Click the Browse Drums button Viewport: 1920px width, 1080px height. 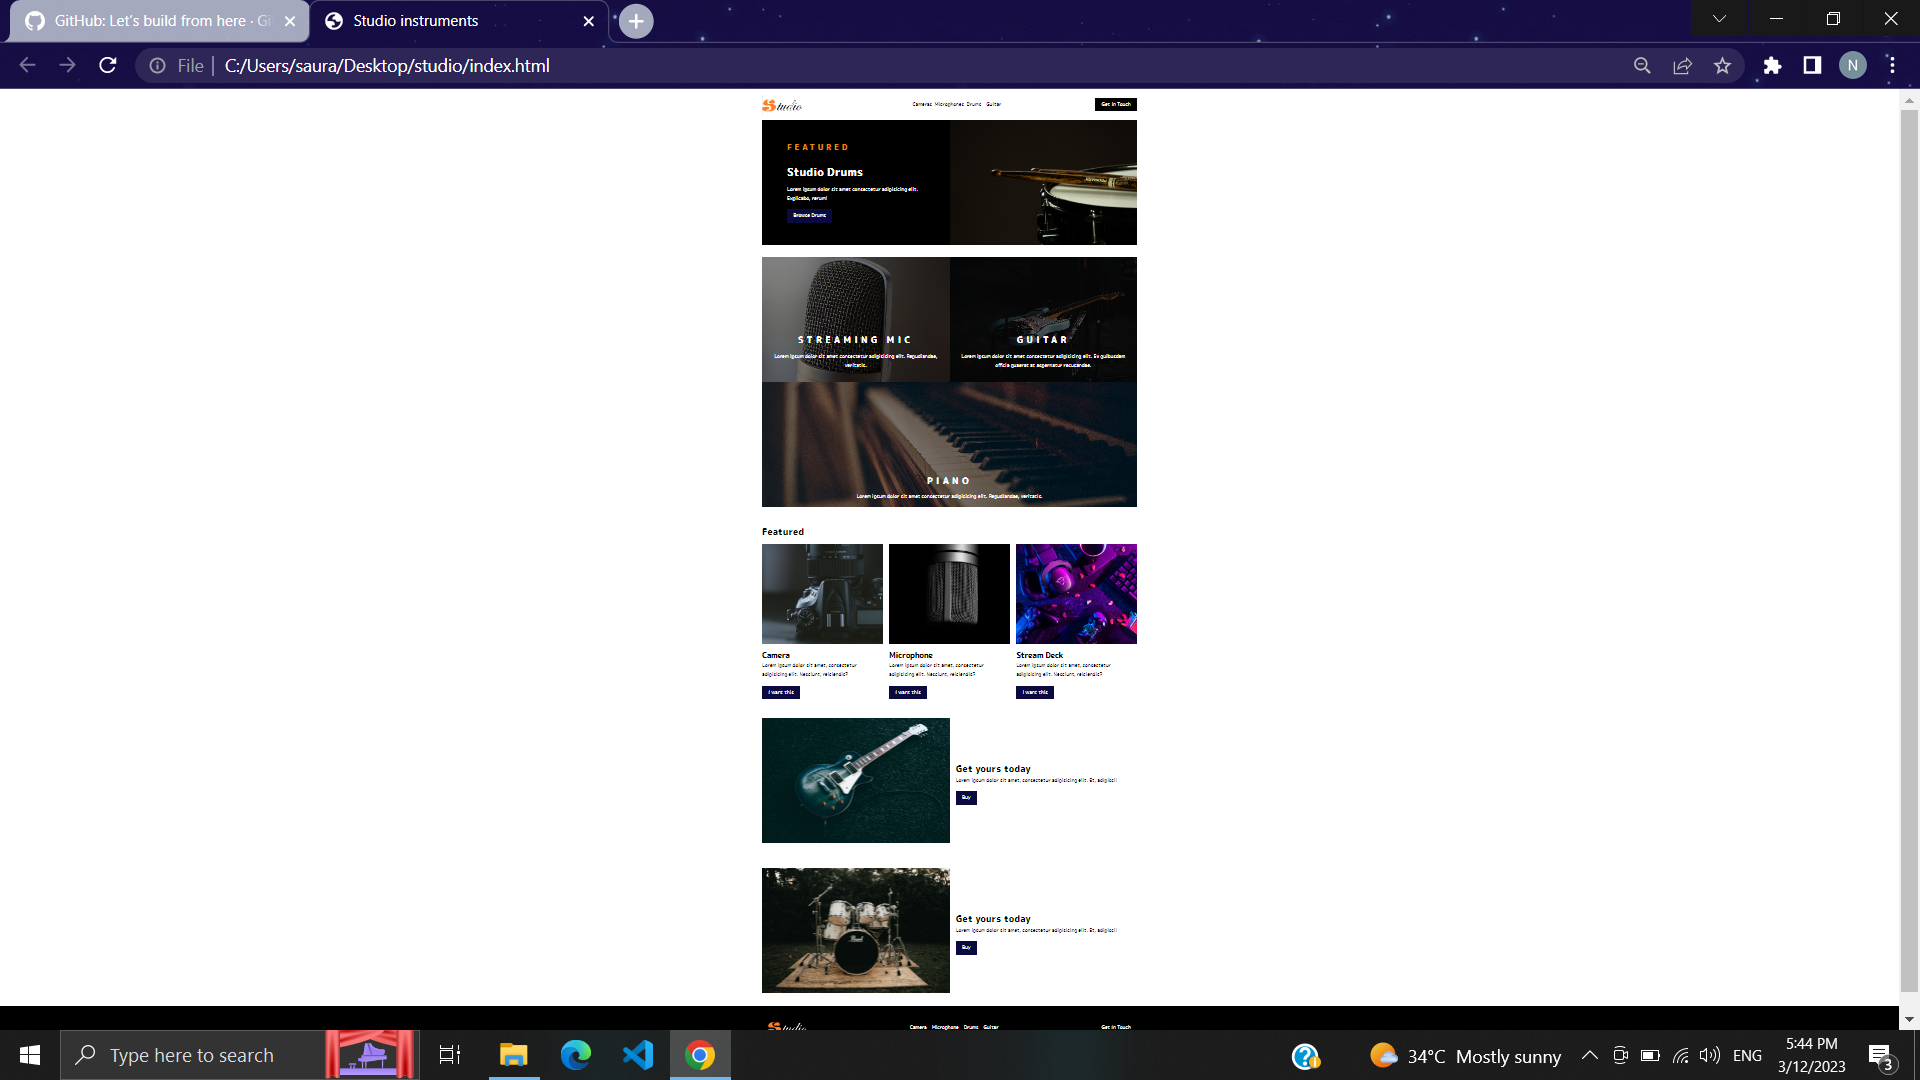pos(809,215)
